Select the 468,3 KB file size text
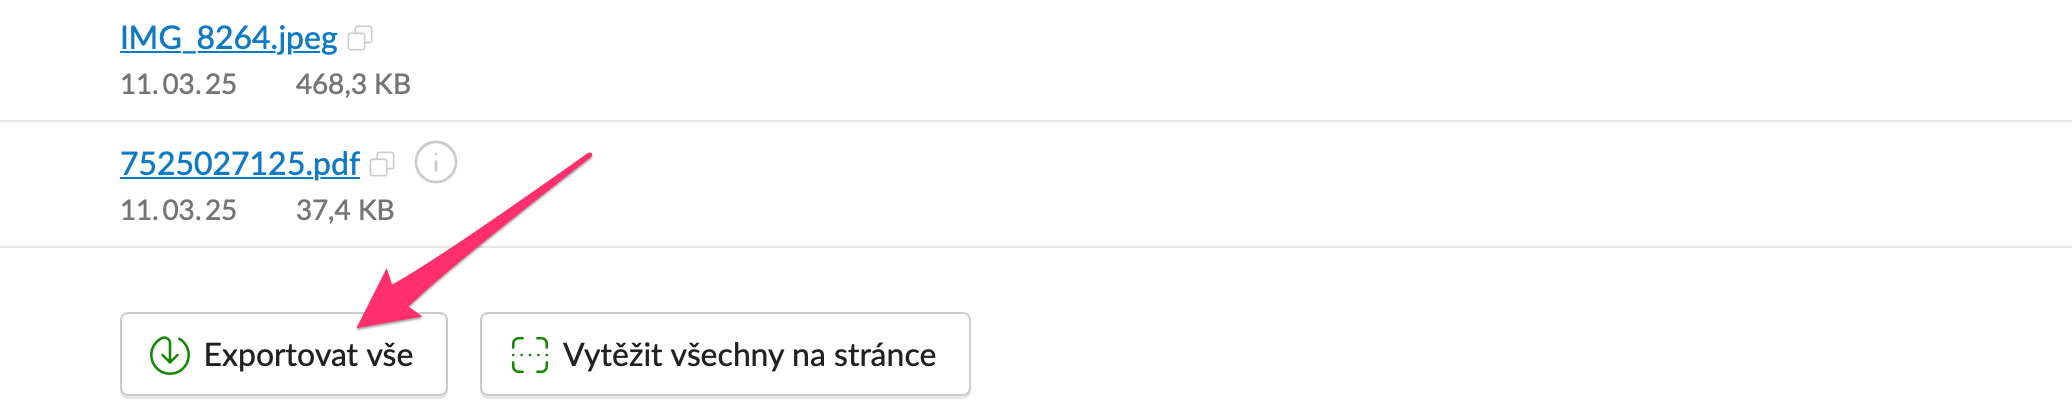2072x420 pixels. click(353, 84)
